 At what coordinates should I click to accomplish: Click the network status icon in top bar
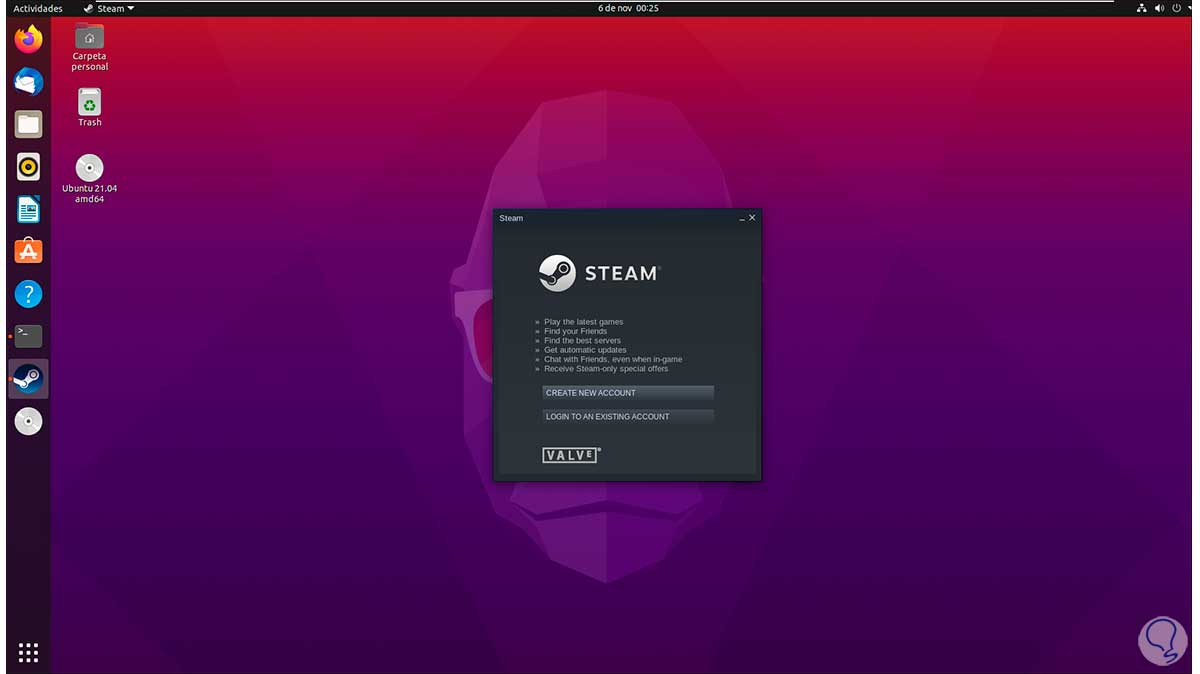tap(1143, 8)
